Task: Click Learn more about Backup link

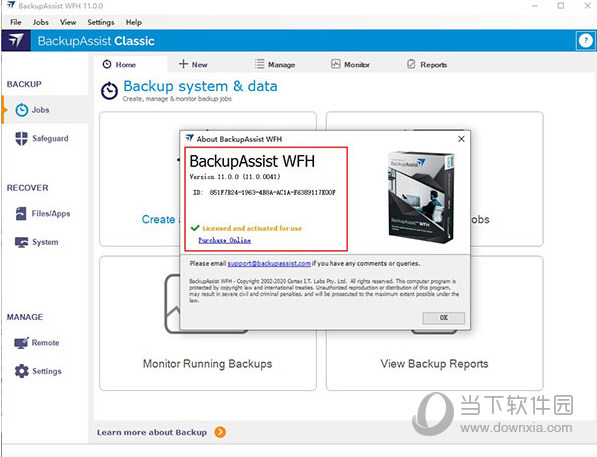Action: (152, 433)
